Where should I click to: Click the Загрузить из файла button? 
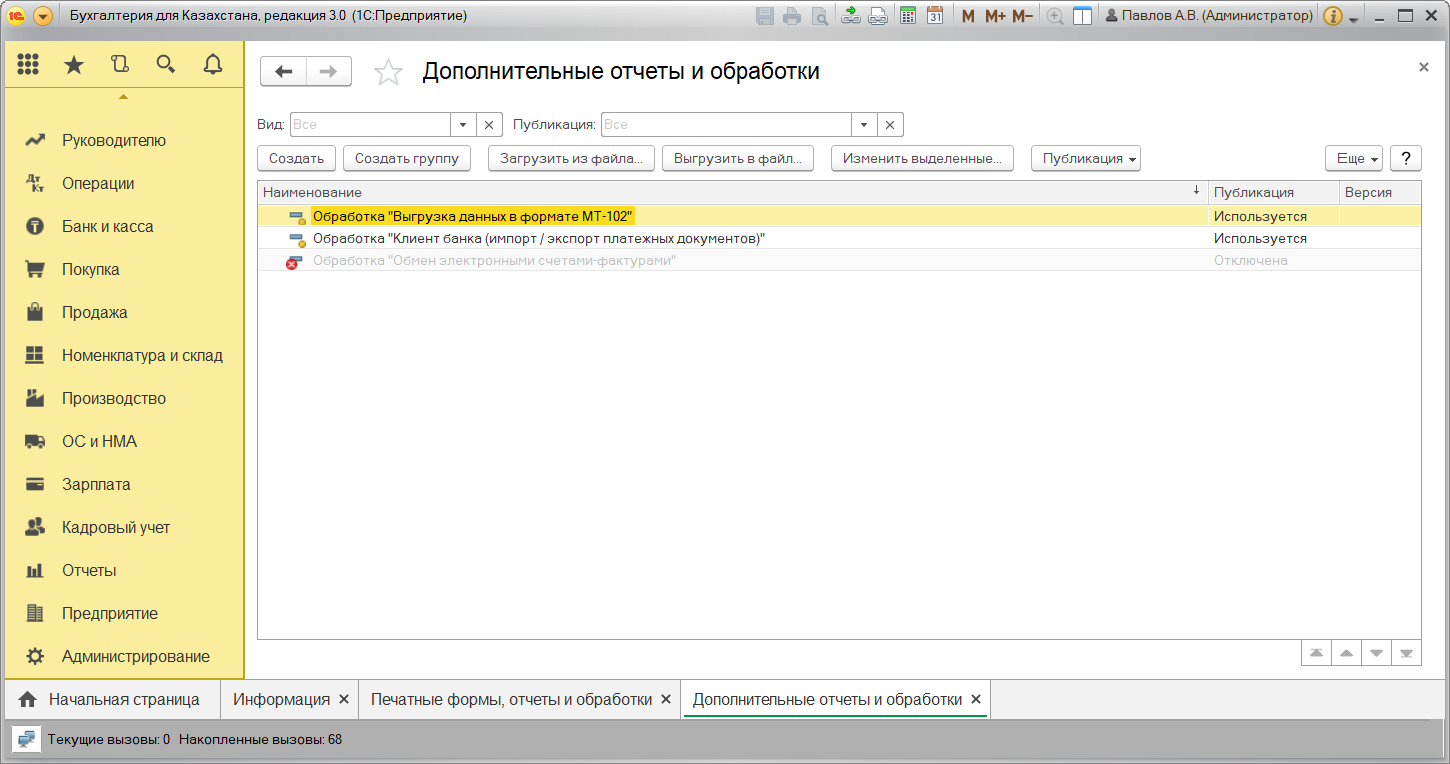(570, 159)
